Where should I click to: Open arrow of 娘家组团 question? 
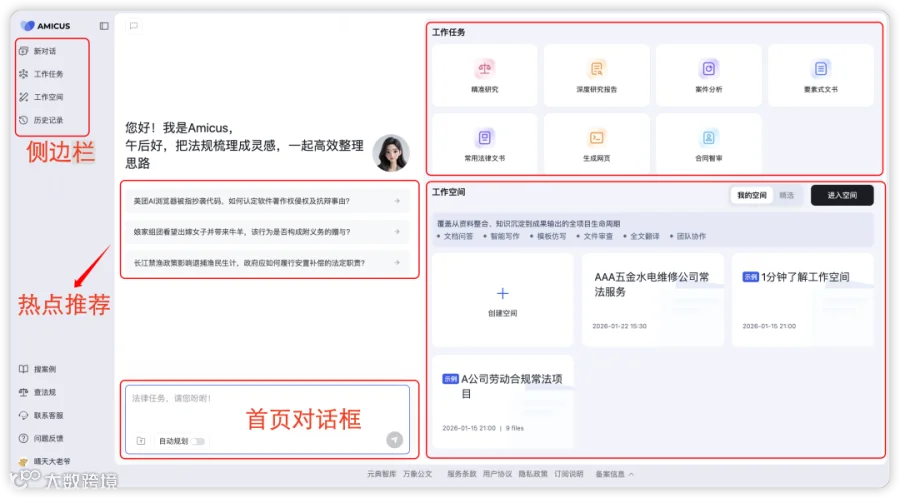coord(397,232)
